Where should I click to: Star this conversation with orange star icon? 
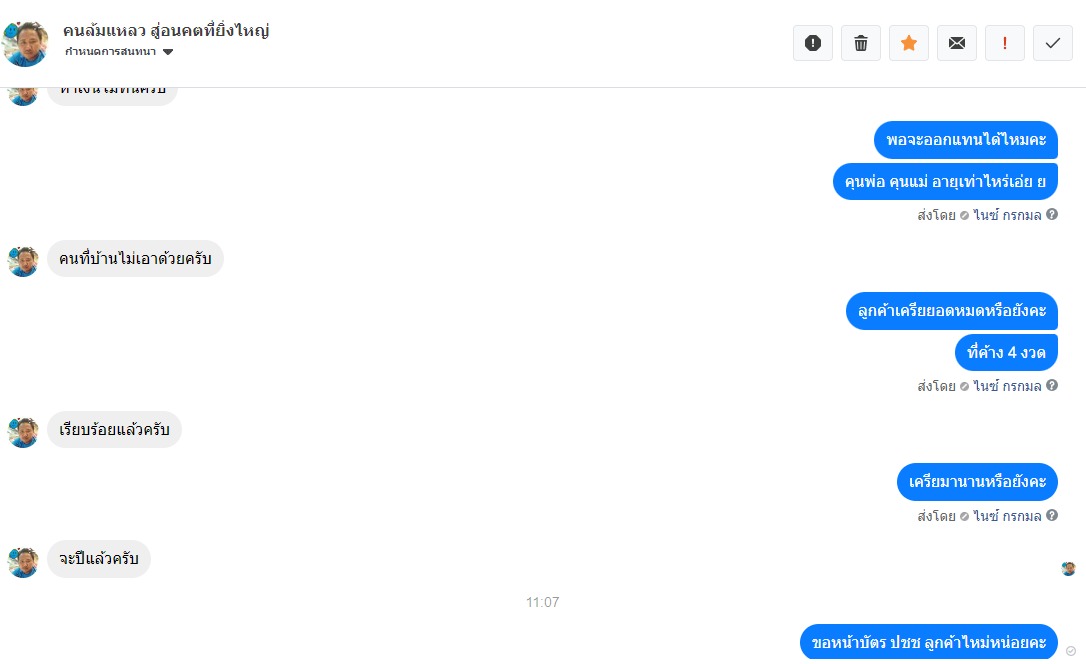[x=909, y=43]
